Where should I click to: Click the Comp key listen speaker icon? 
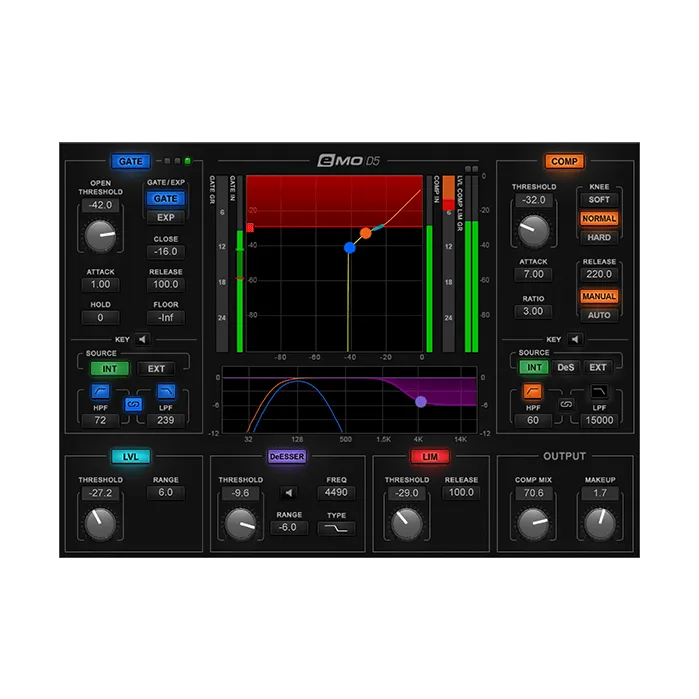(575, 339)
